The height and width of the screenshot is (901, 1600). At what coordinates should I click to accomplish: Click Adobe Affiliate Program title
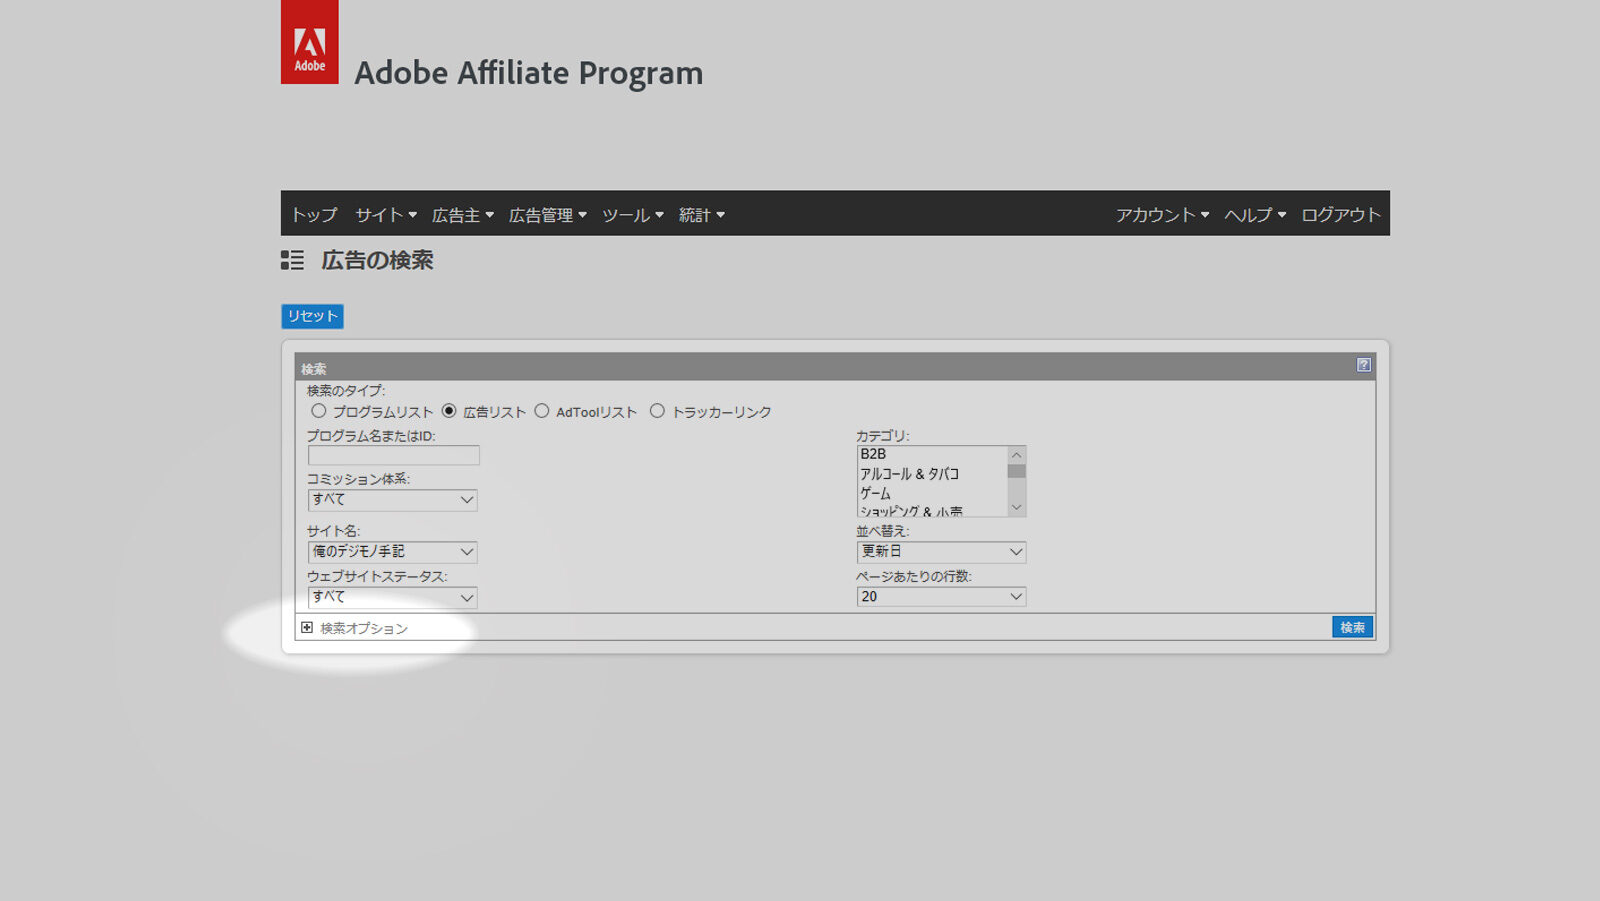[529, 73]
